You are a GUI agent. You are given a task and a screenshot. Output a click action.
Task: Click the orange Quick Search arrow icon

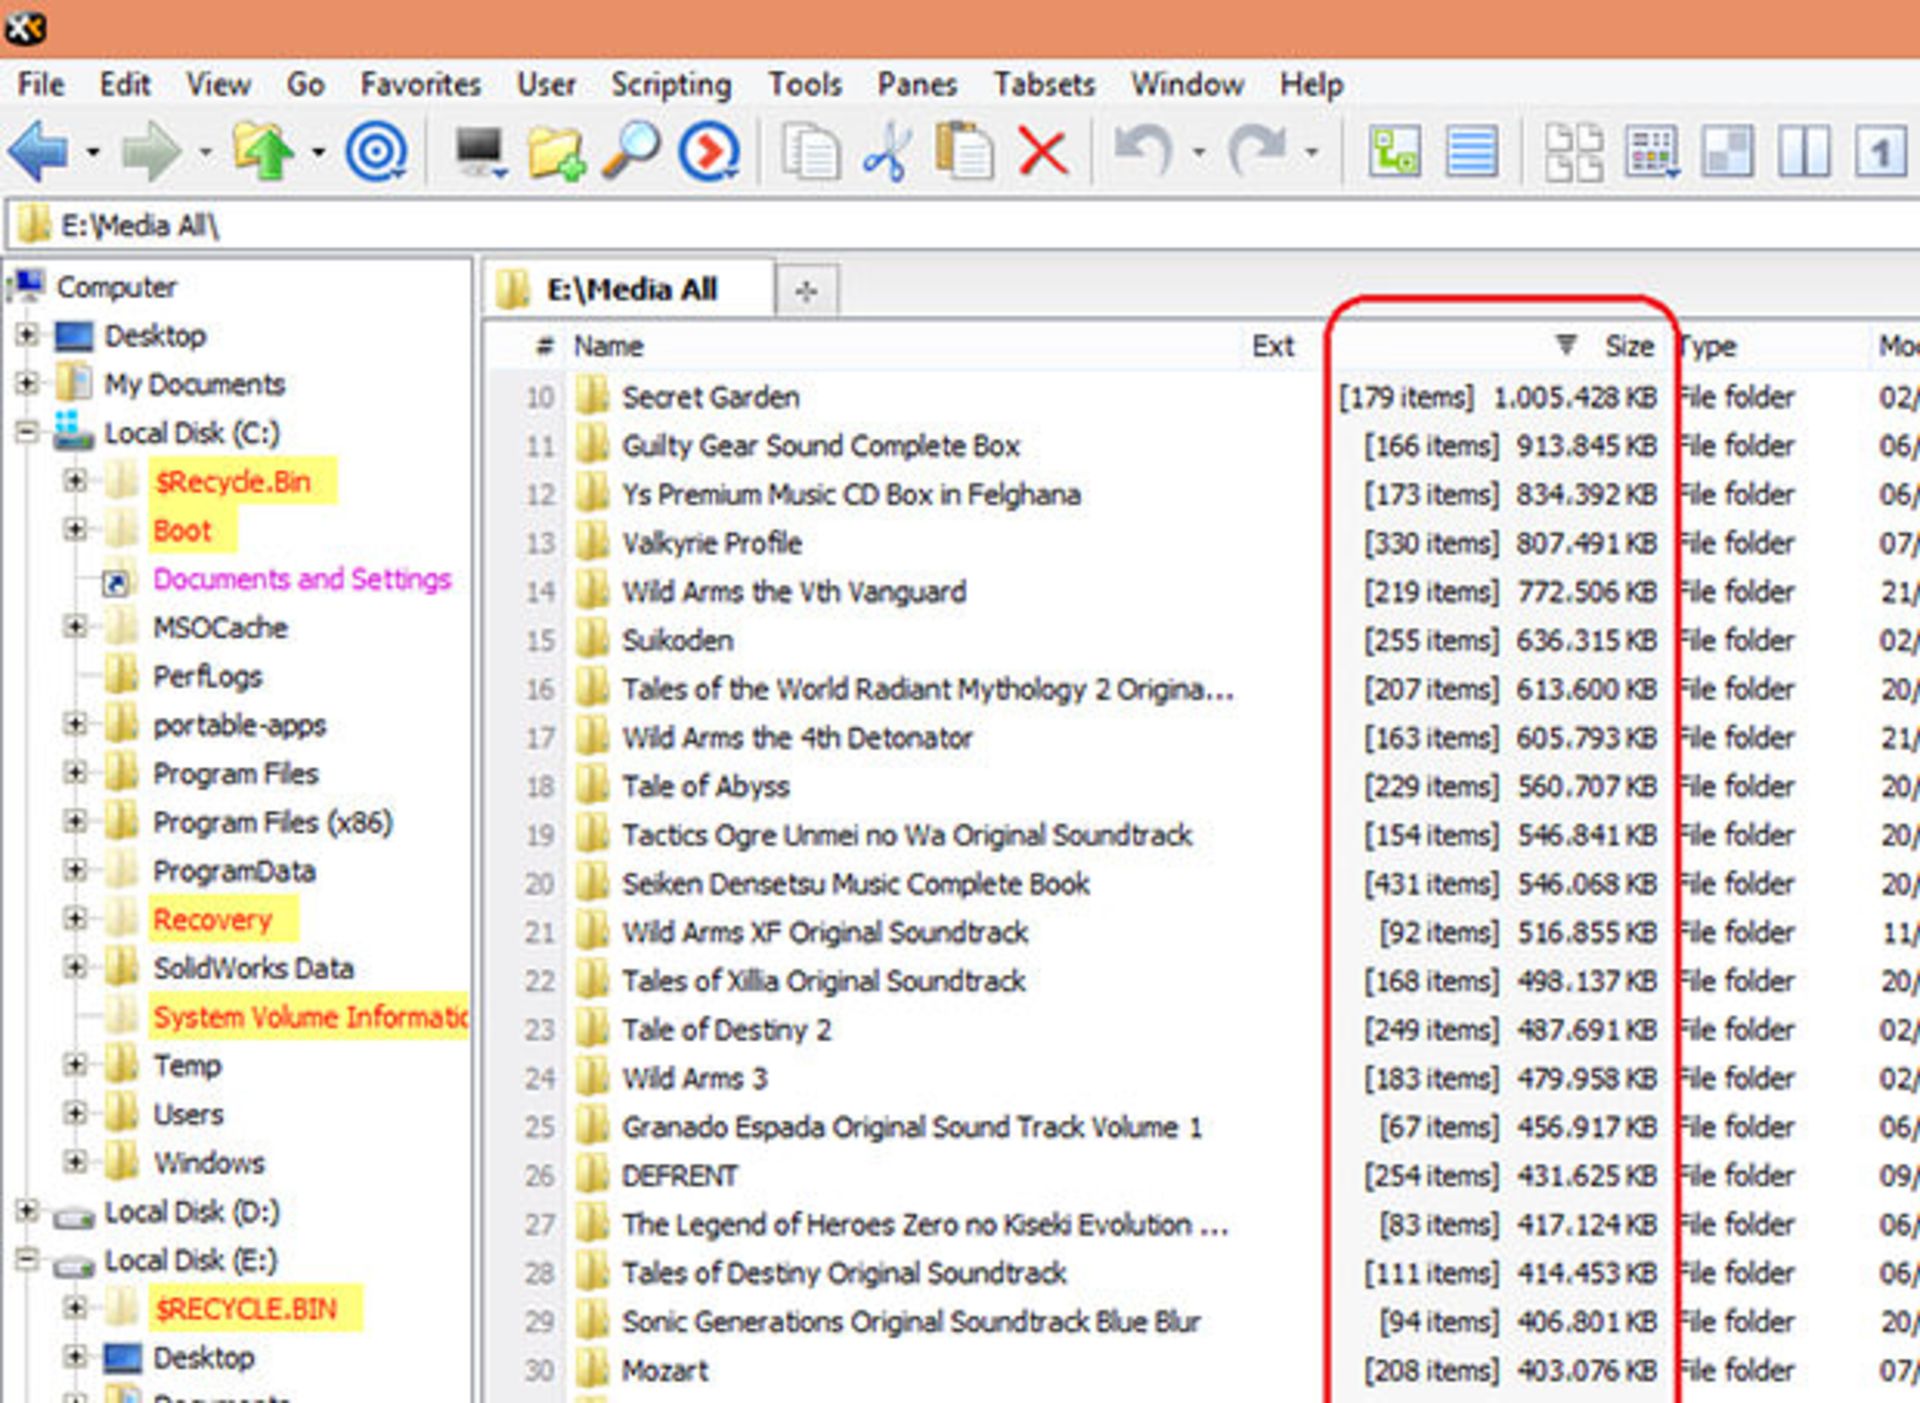tap(709, 152)
